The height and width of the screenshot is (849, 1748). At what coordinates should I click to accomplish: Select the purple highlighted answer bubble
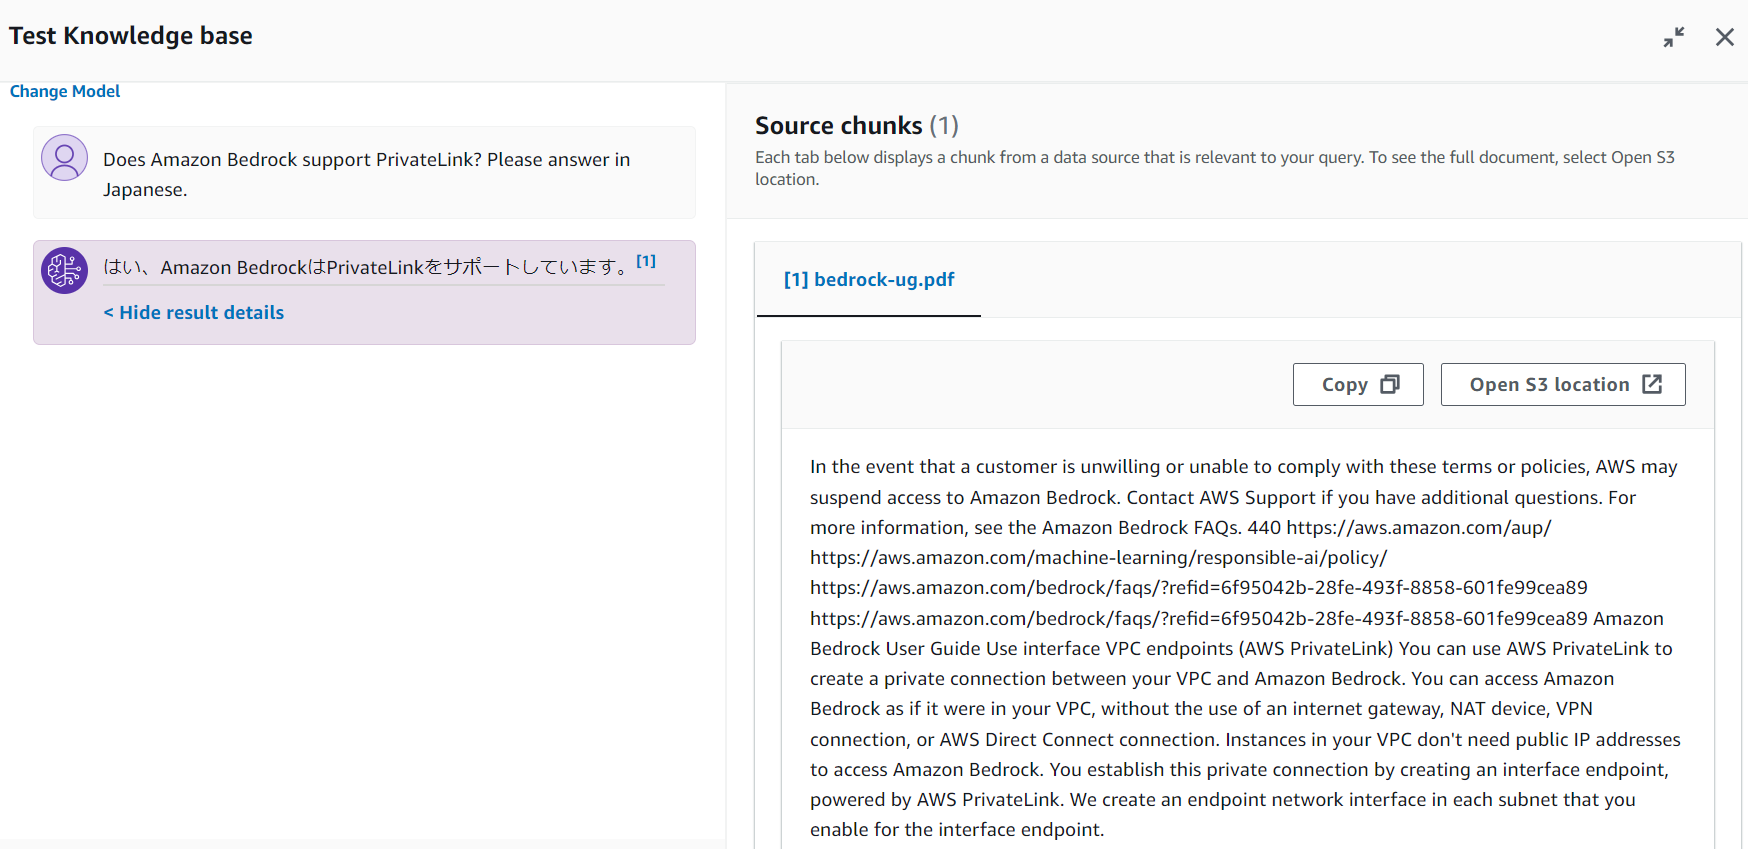coord(364,292)
